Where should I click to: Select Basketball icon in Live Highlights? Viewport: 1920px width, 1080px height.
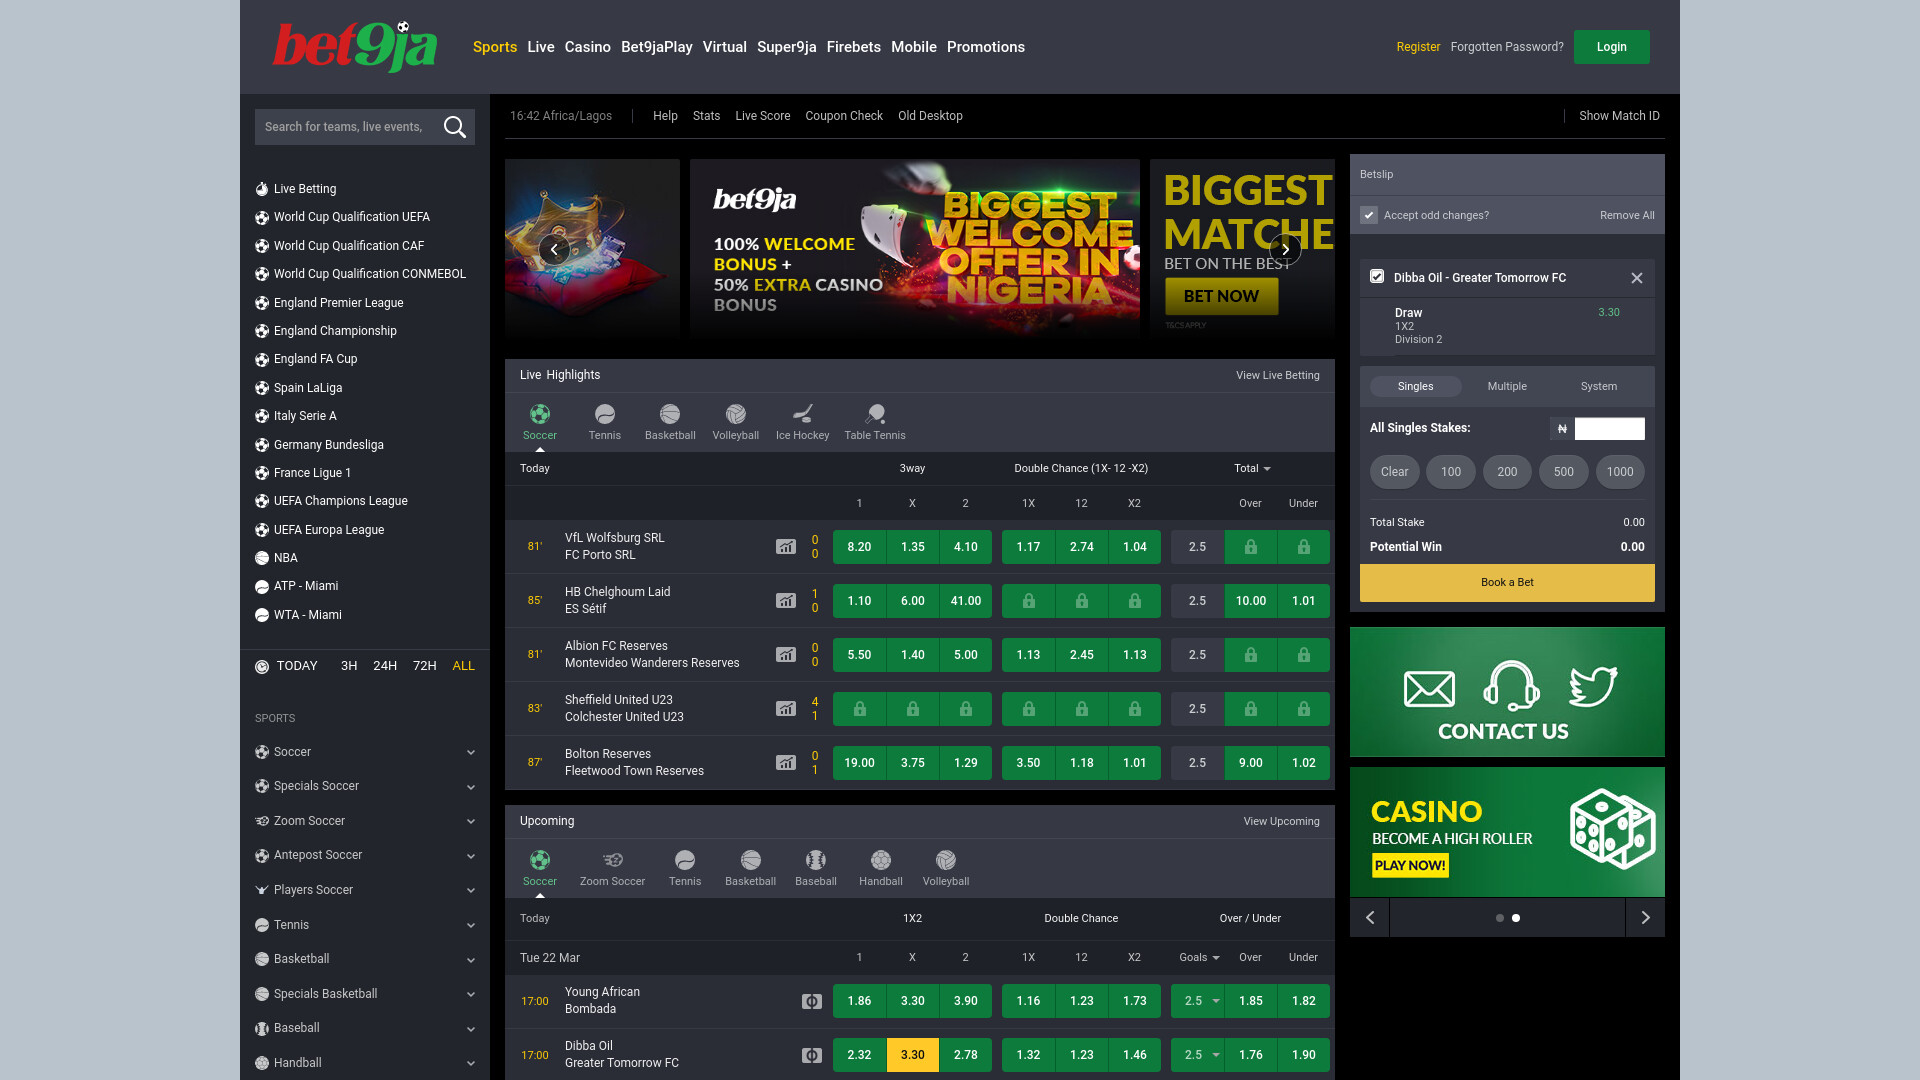pos(670,414)
